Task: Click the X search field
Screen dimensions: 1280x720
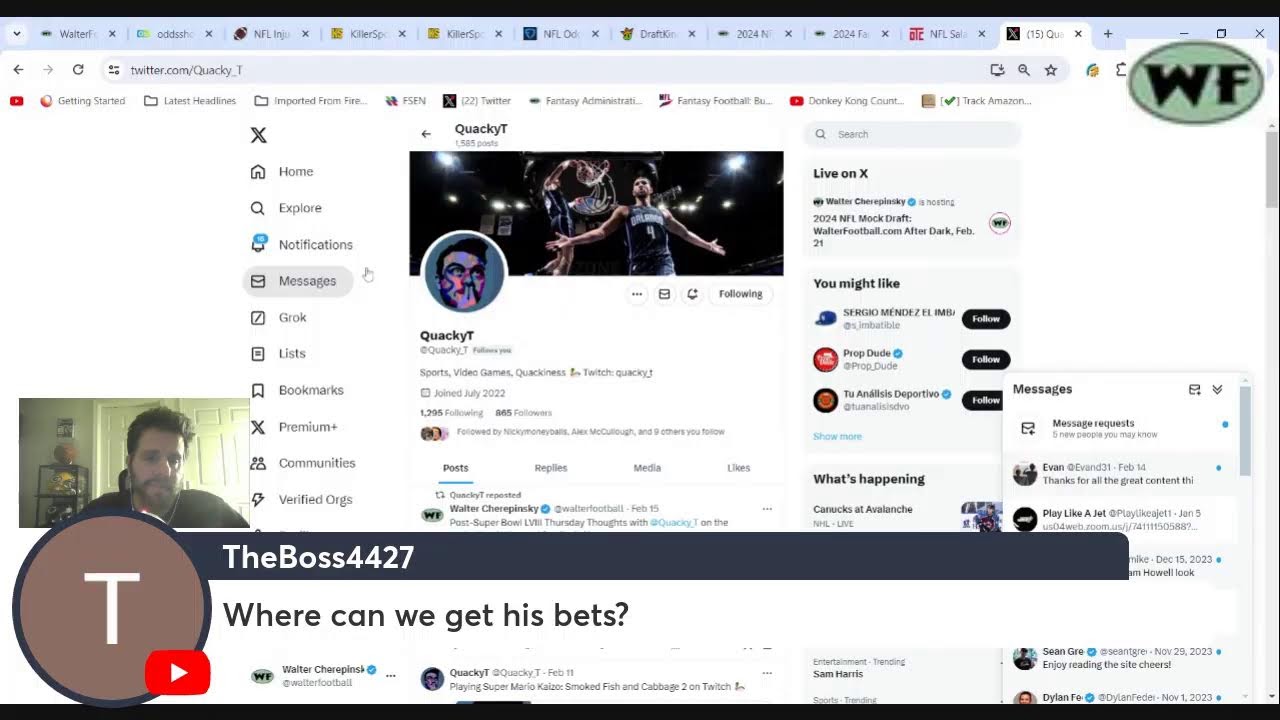Action: click(912, 134)
